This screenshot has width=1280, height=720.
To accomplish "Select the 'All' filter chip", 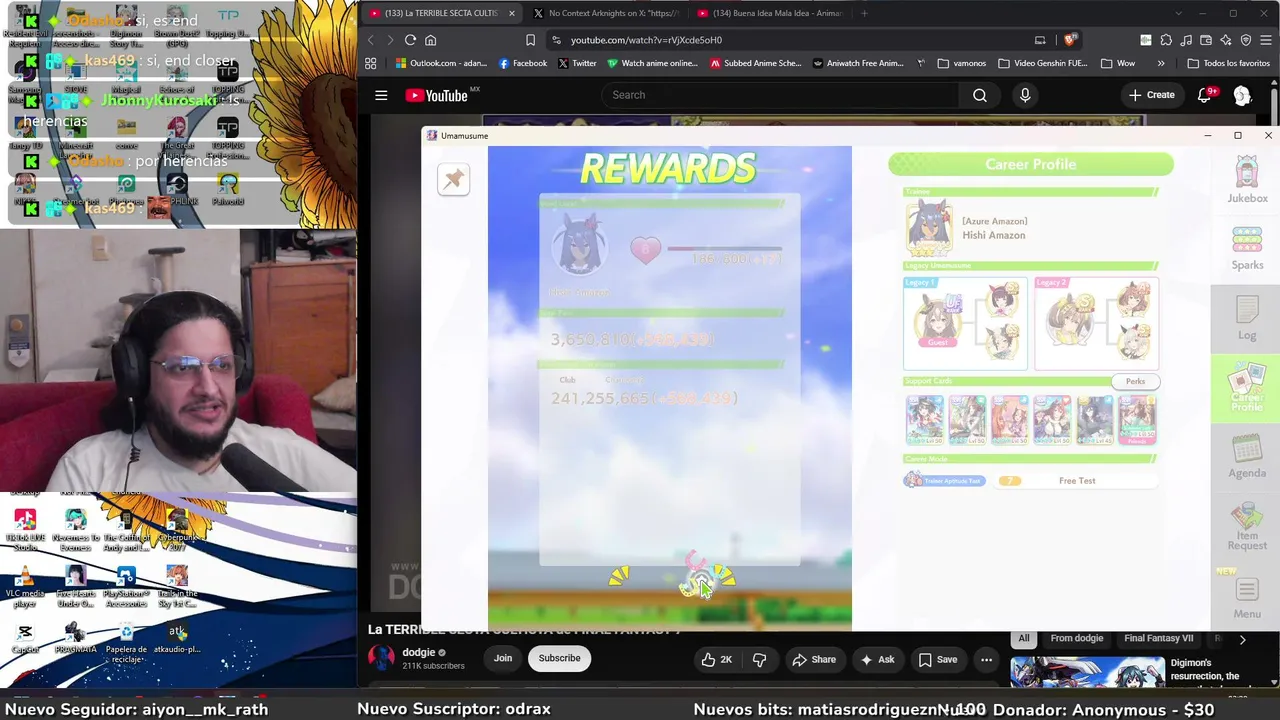I will (1024, 638).
